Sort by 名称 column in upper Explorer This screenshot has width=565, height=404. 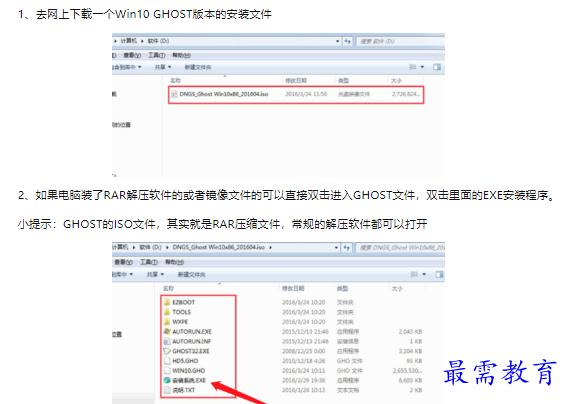click(175, 80)
